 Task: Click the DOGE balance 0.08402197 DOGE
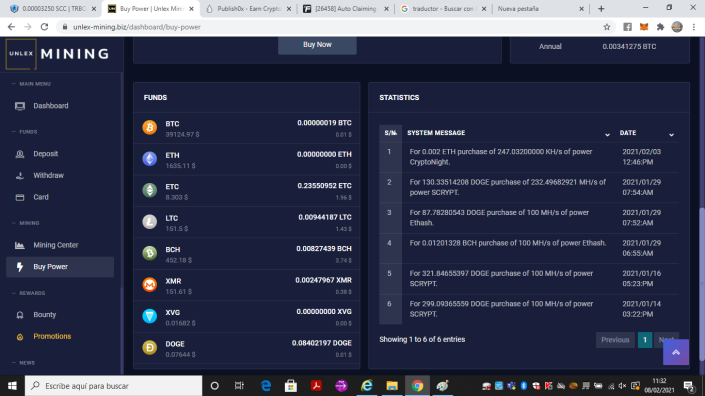tap(321, 343)
